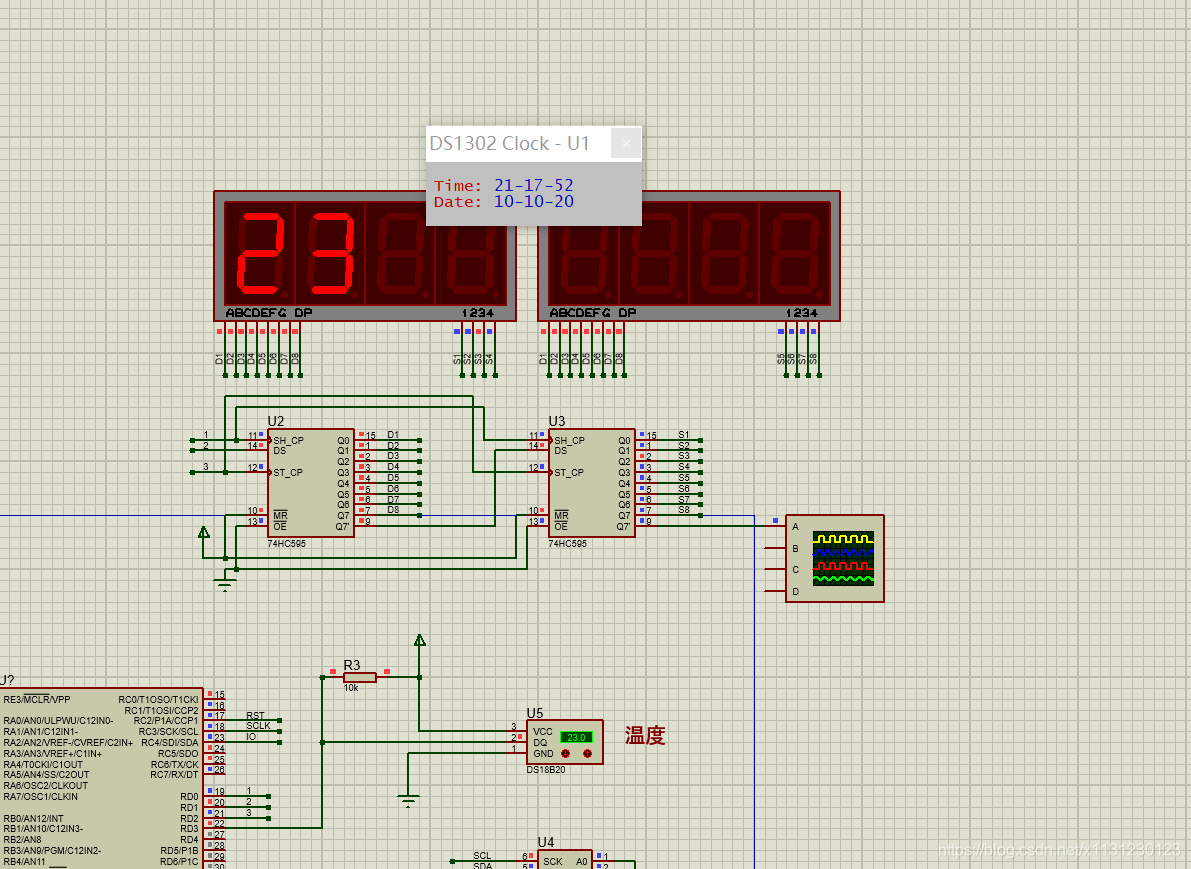Click the U3 reference label
This screenshot has height=869, width=1191.
[x=557, y=422]
